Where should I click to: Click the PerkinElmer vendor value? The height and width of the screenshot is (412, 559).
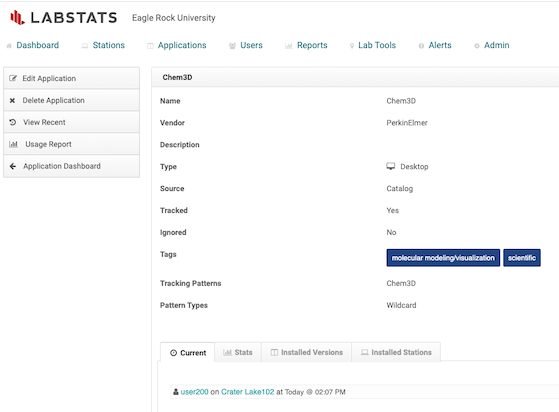[407, 123]
